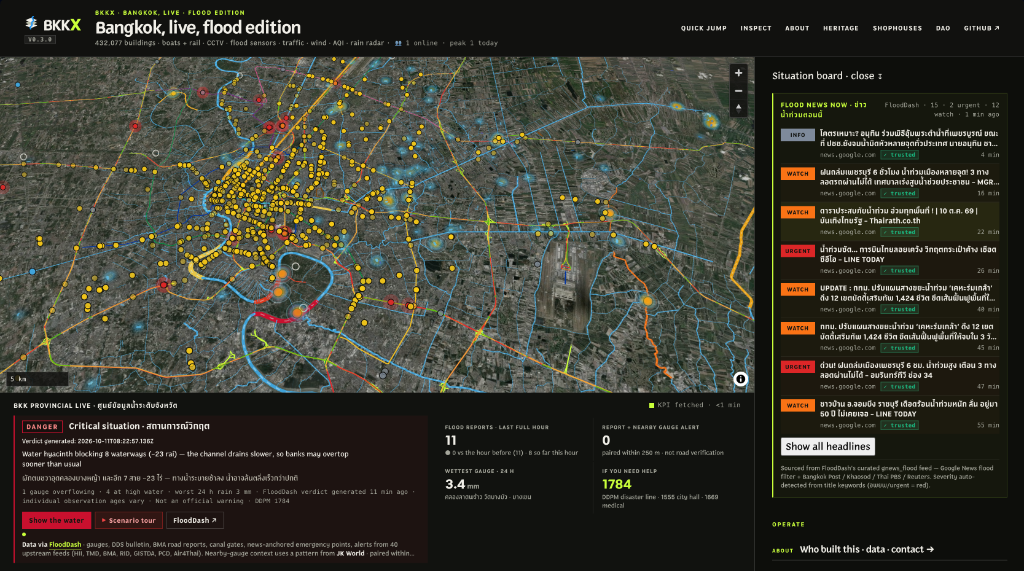Click the 5 km map scale bar

coord(37,378)
